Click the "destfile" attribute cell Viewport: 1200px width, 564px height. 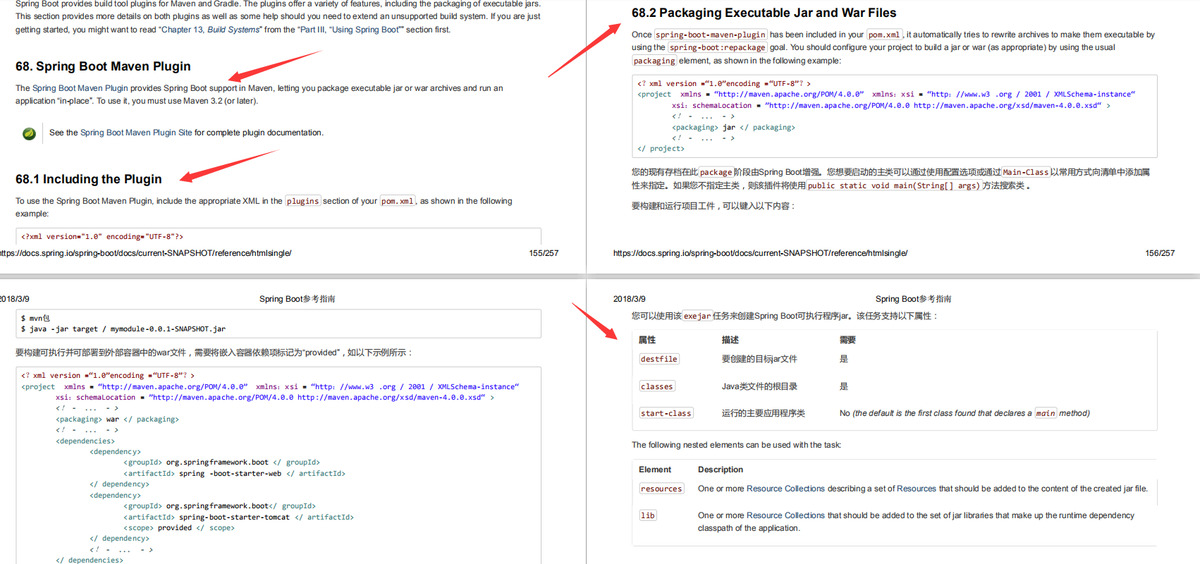[659, 358]
